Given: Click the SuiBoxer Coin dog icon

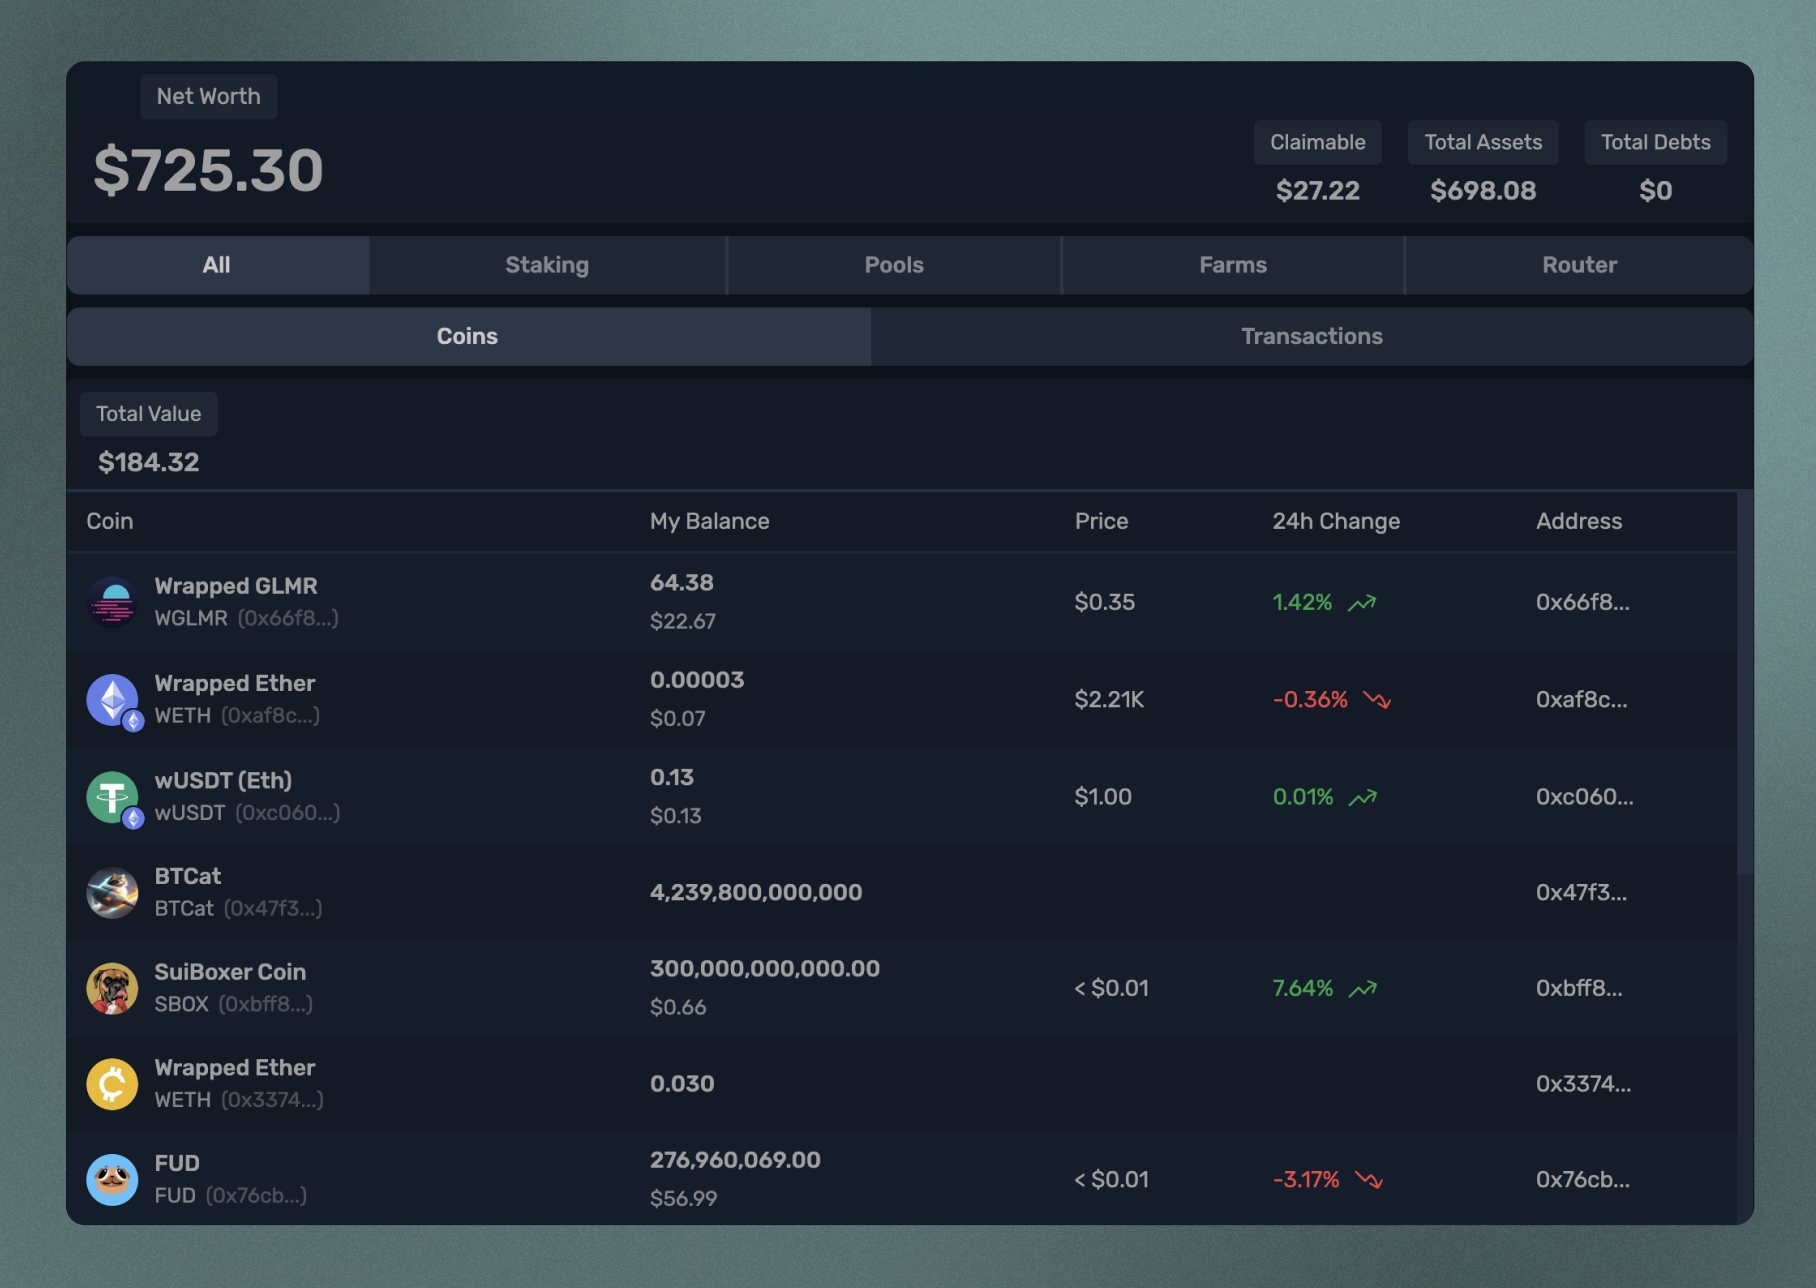Looking at the screenshot, I should click(x=112, y=988).
